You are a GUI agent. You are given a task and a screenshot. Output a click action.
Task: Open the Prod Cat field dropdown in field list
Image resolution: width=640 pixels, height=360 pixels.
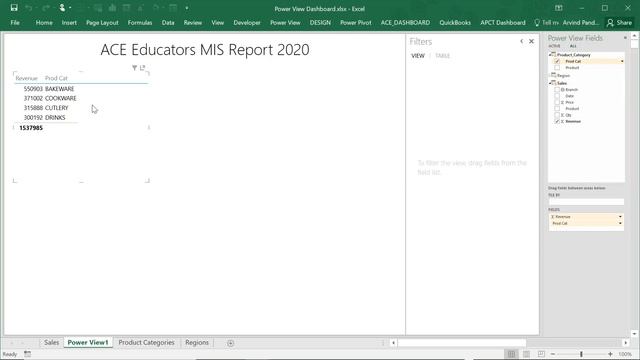[622, 61]
